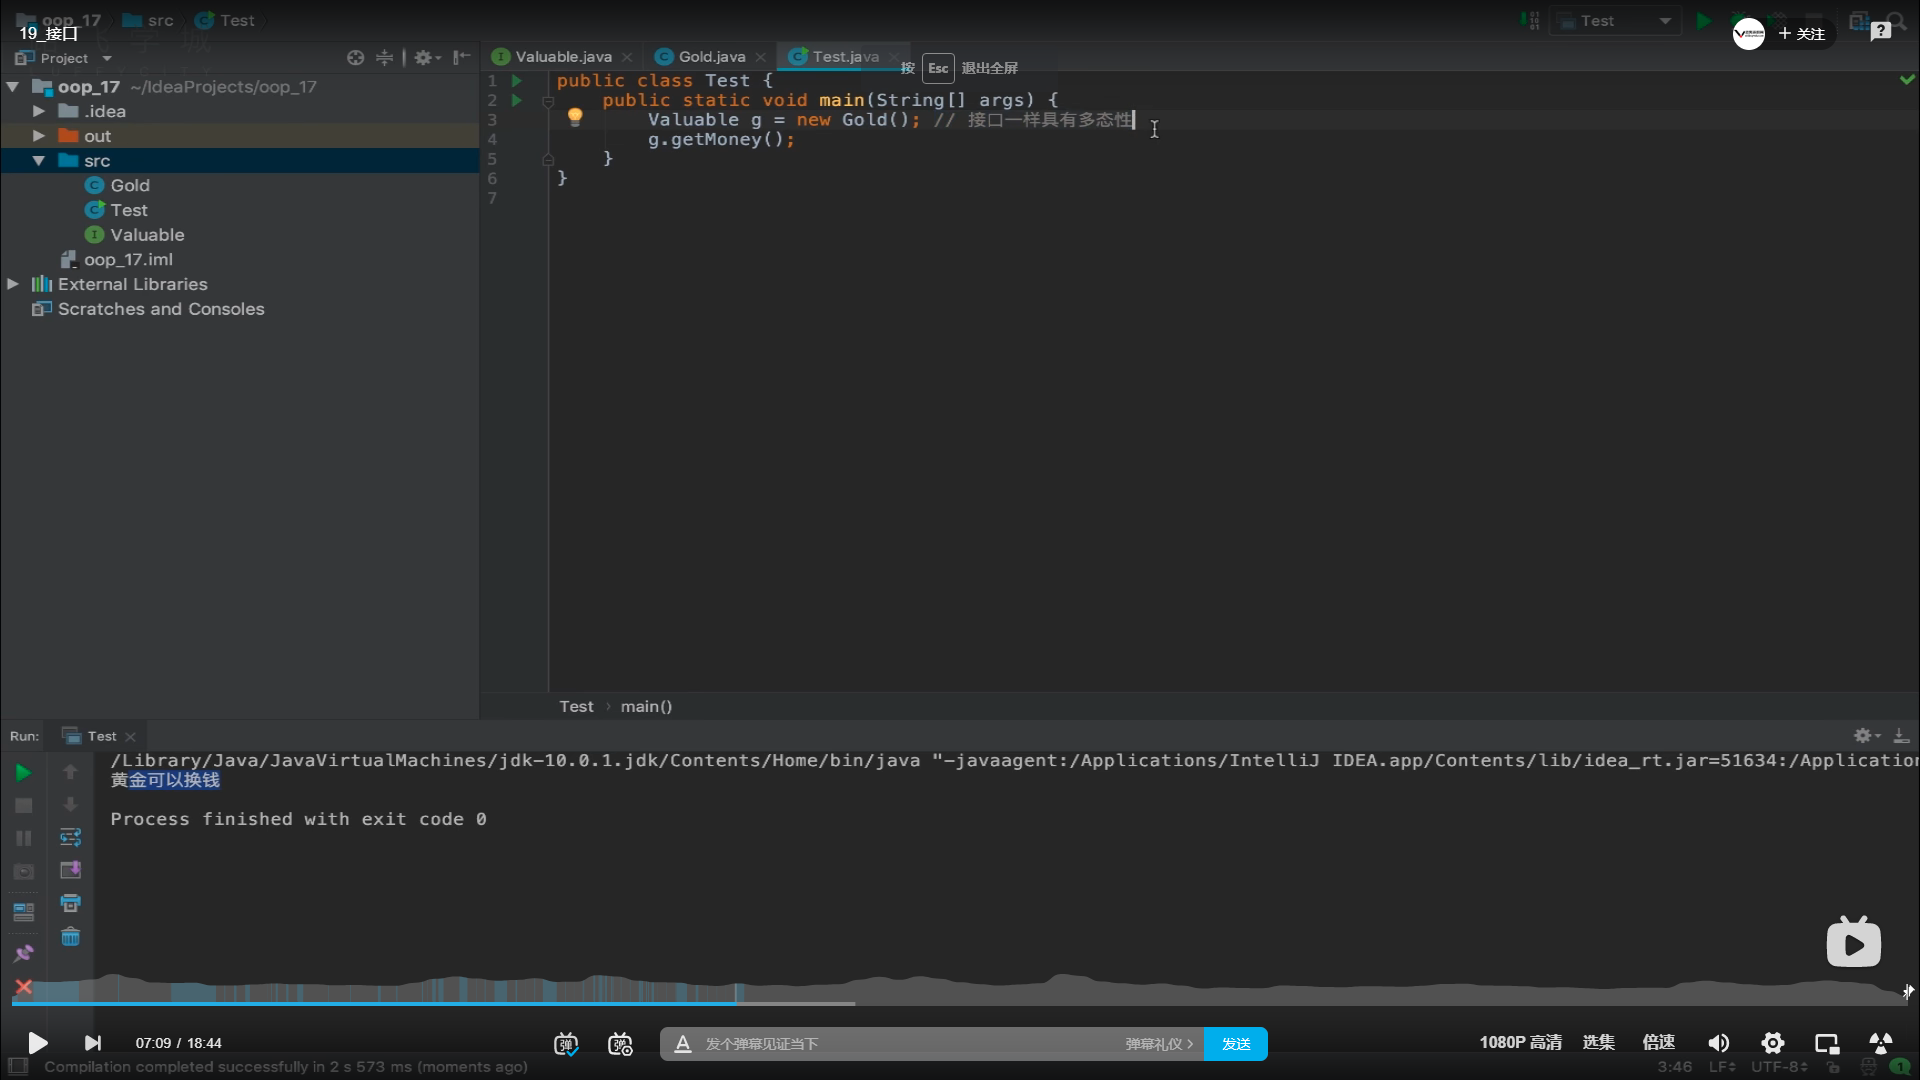Mute the video volume speaker icon
The image size is (1920, 1080).
1718,1043
